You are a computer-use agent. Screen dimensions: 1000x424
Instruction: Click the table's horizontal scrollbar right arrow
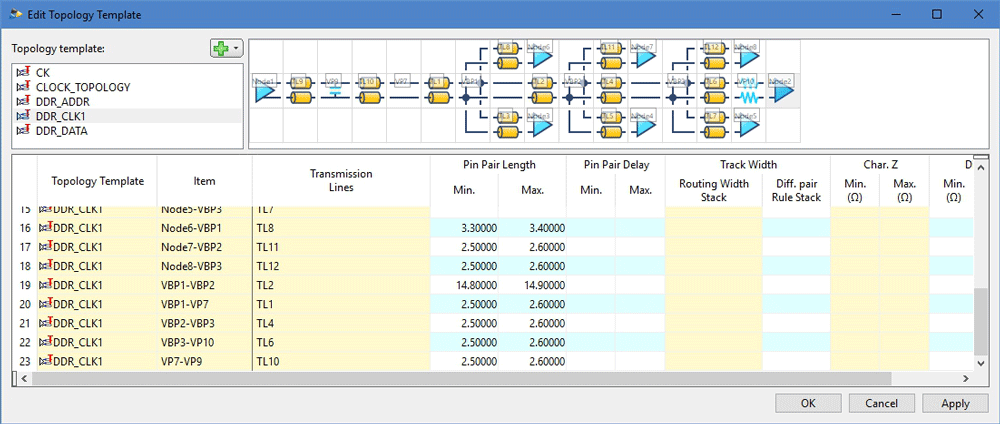(x=967, y=379)
